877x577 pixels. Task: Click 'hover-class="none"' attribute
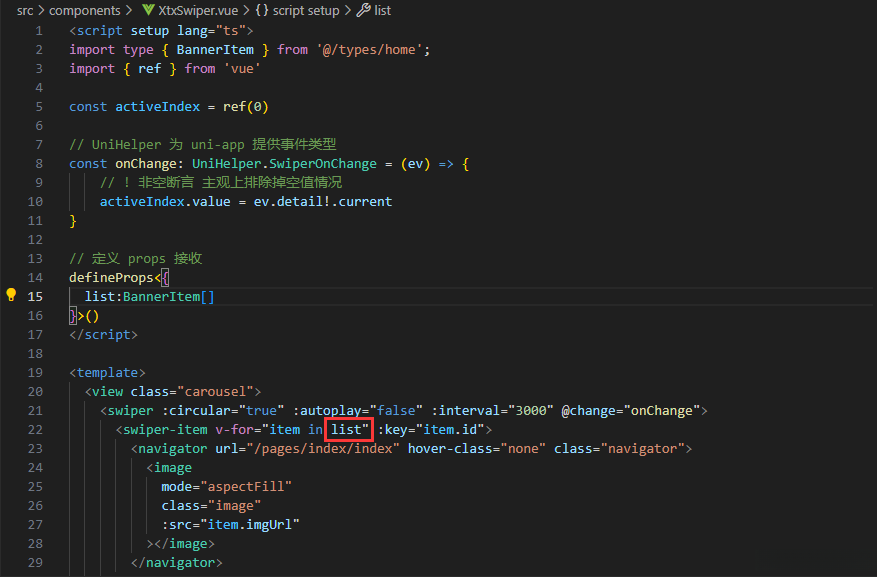[477, 449]
